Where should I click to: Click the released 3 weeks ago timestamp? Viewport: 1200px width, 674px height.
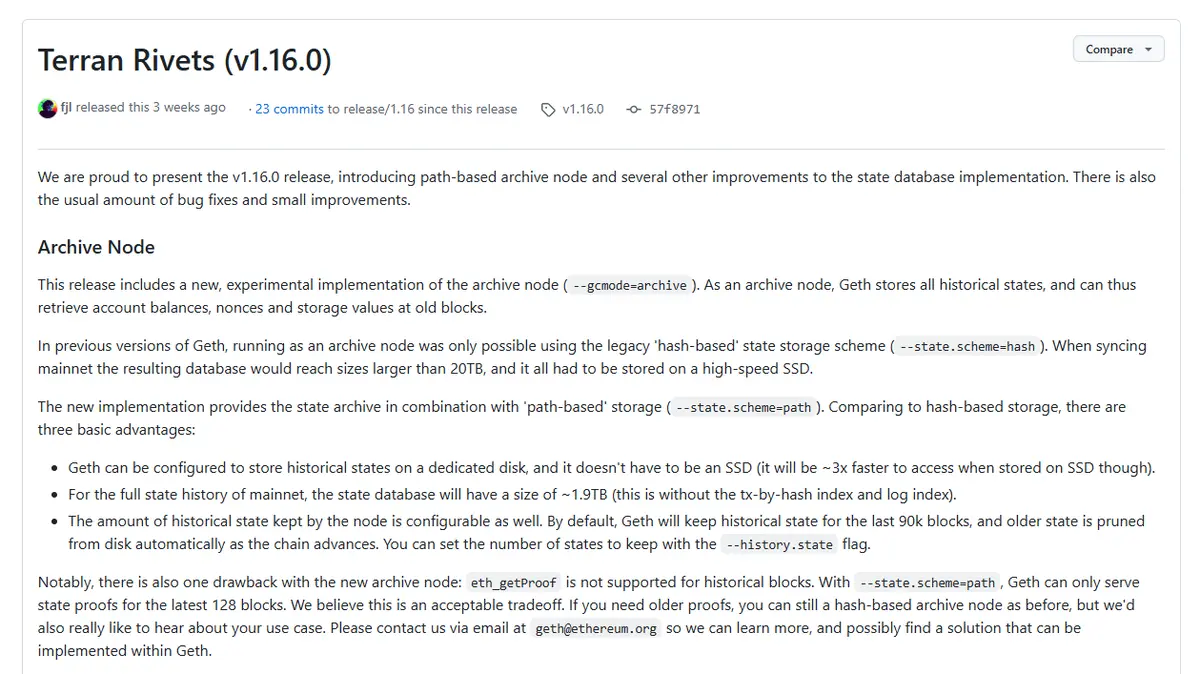151,108
